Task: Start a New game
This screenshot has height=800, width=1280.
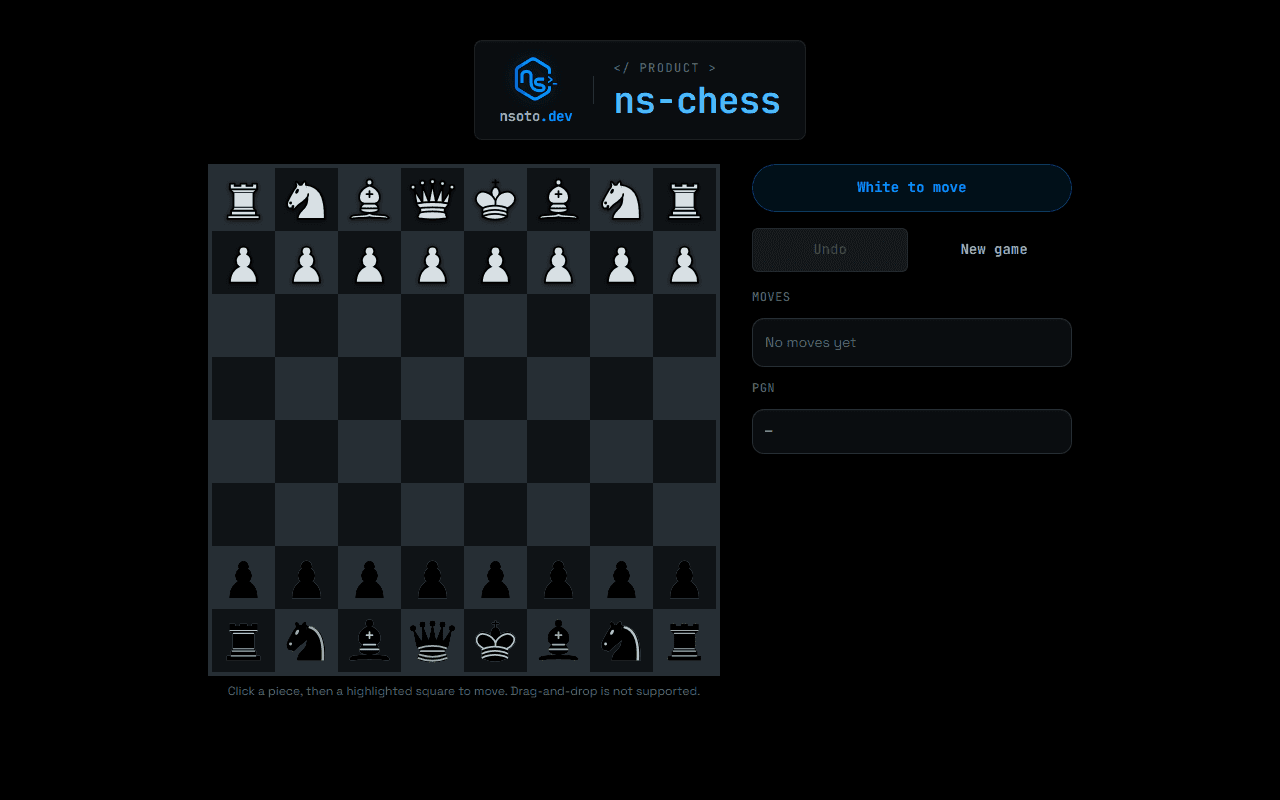Action: coord(994,250)
